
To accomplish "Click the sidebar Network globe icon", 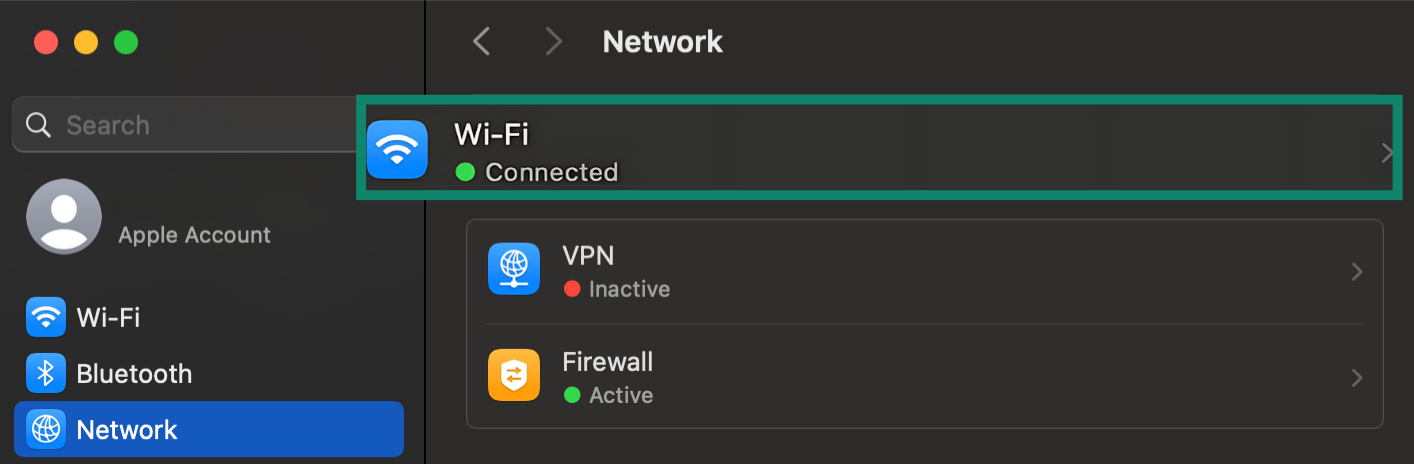I will 45,430.
